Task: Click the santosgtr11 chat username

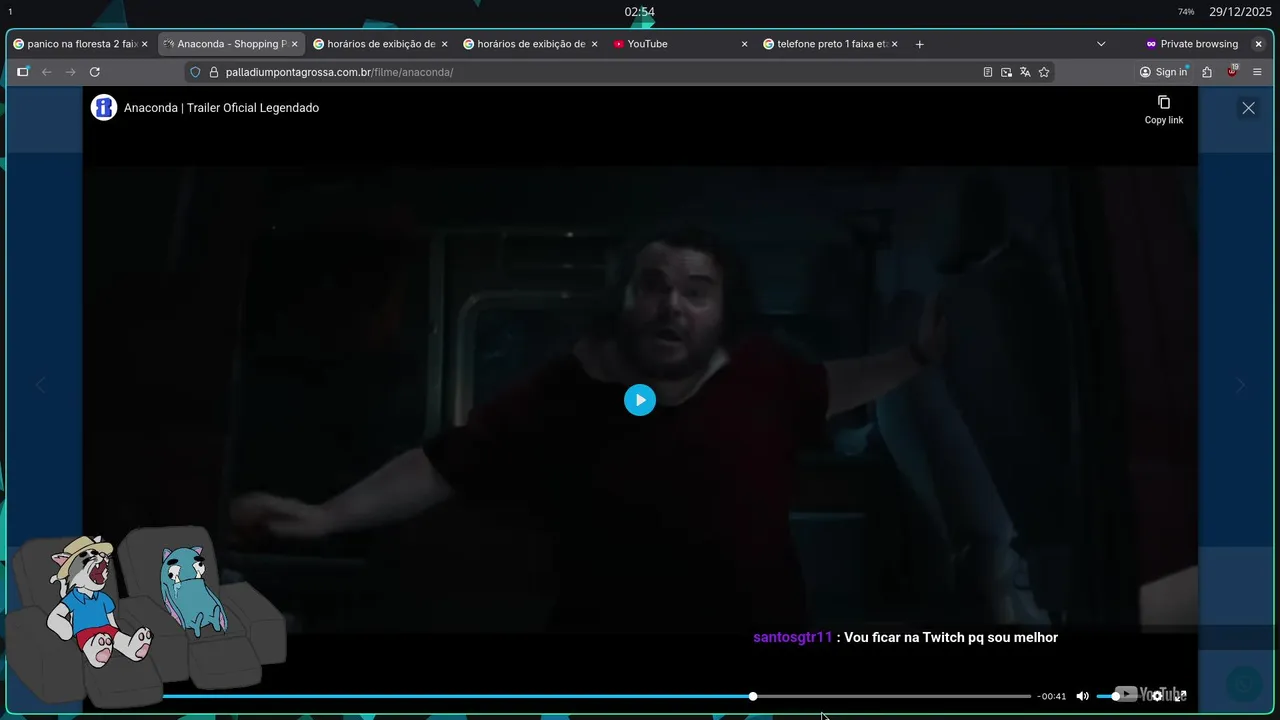Action: pos(792,637)
